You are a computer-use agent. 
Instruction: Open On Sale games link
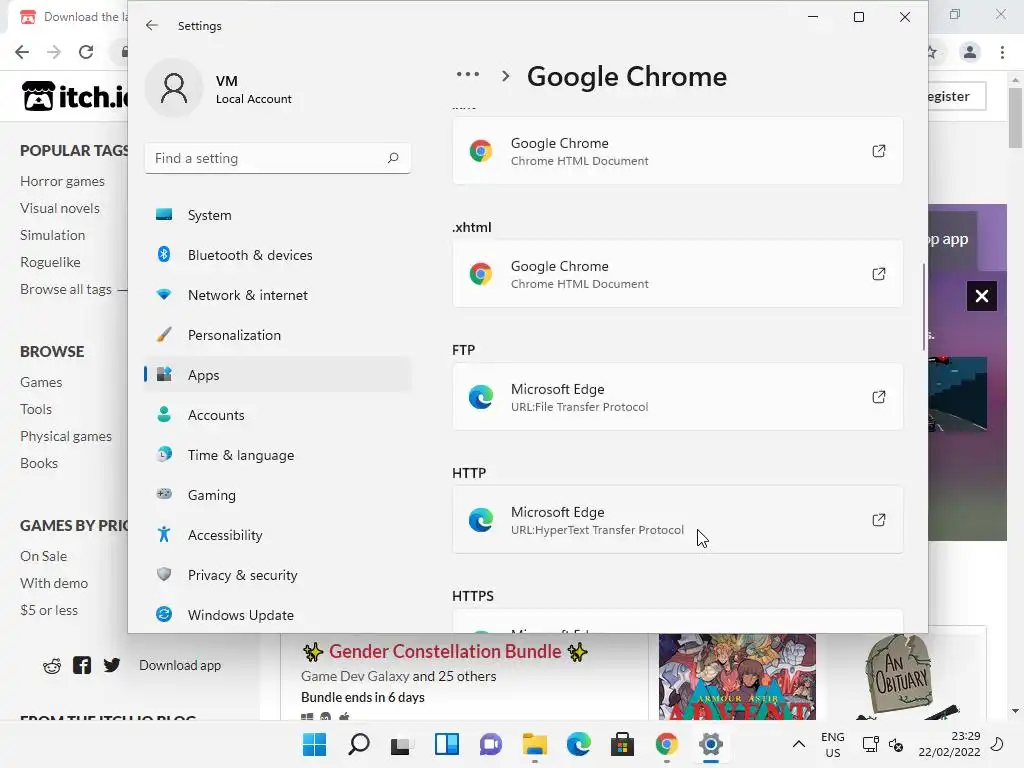pyautogui.click(x=43, y=556)
